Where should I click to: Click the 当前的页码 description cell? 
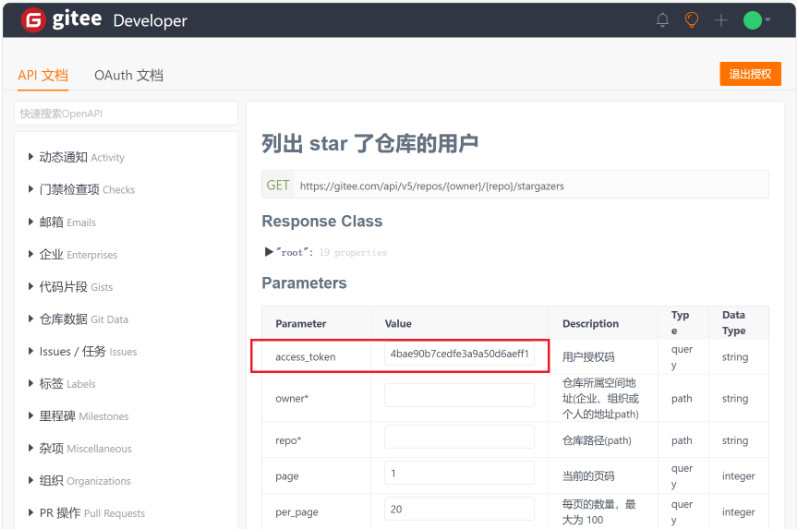click(588, 476)
